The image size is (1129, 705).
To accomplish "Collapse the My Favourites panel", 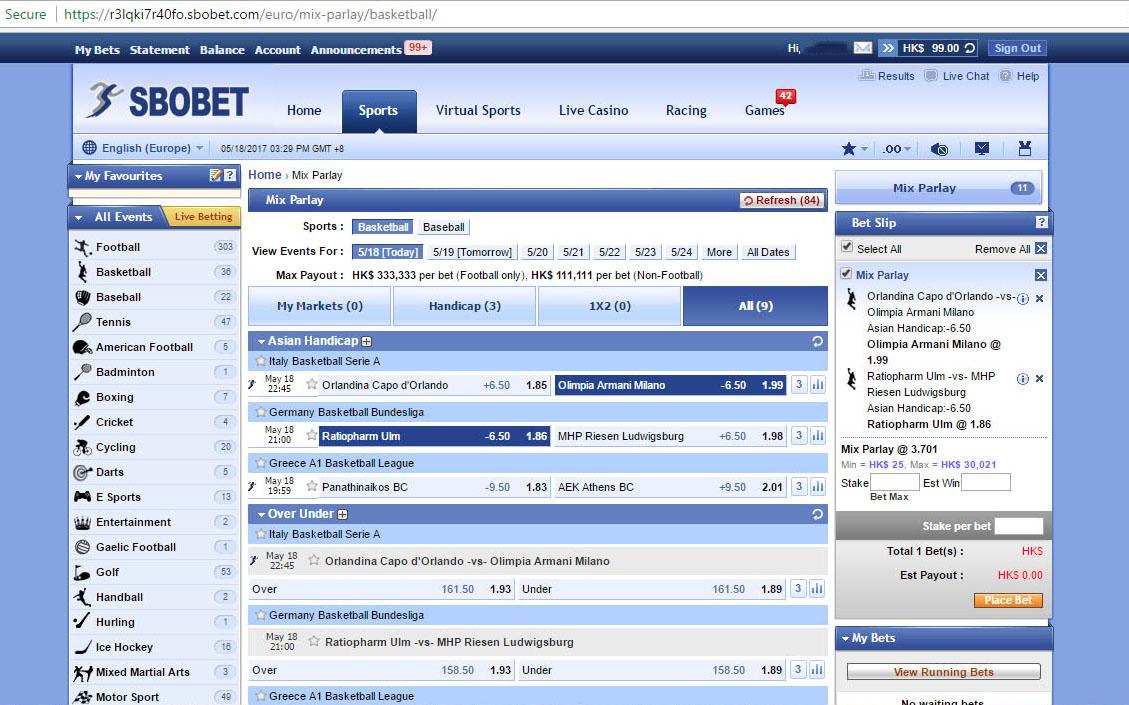I will (x=78, y=176).
